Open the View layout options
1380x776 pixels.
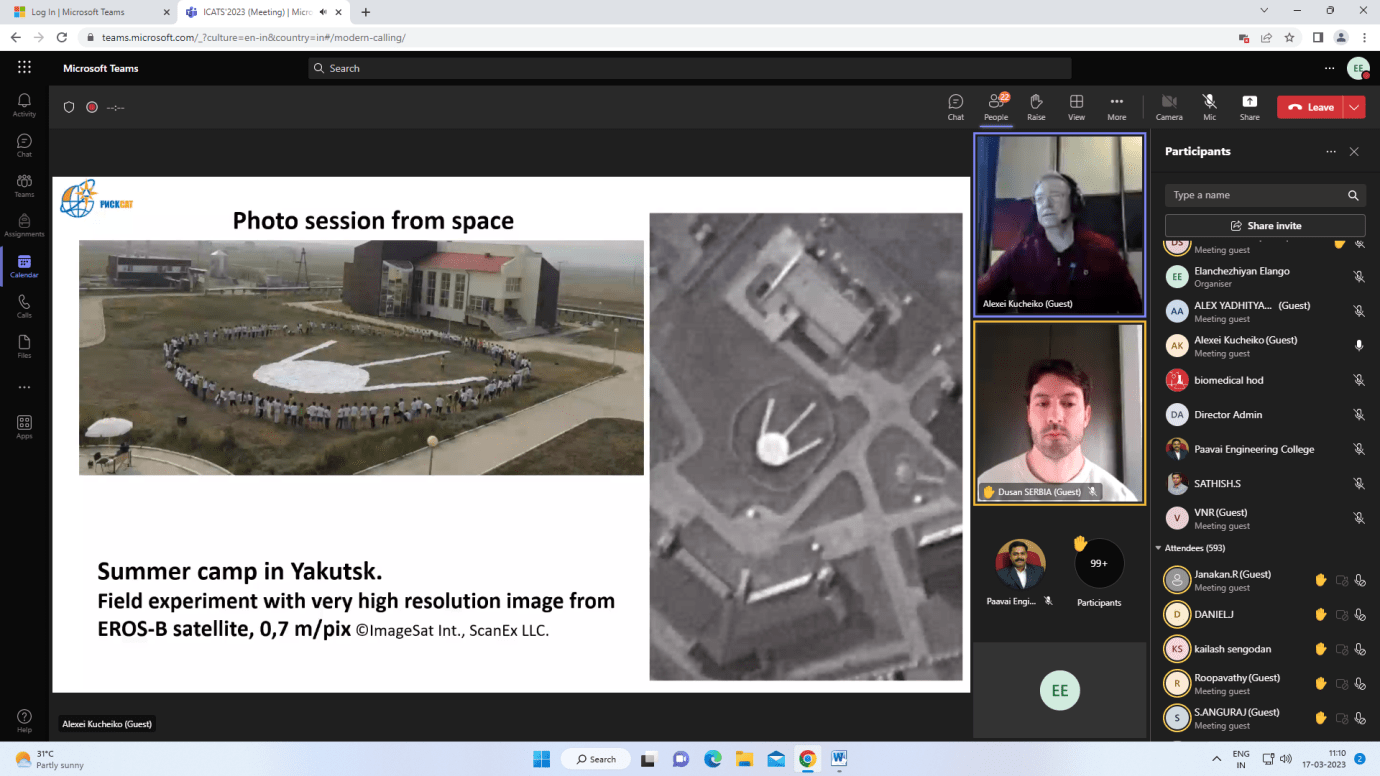(x=1076, y=106)
